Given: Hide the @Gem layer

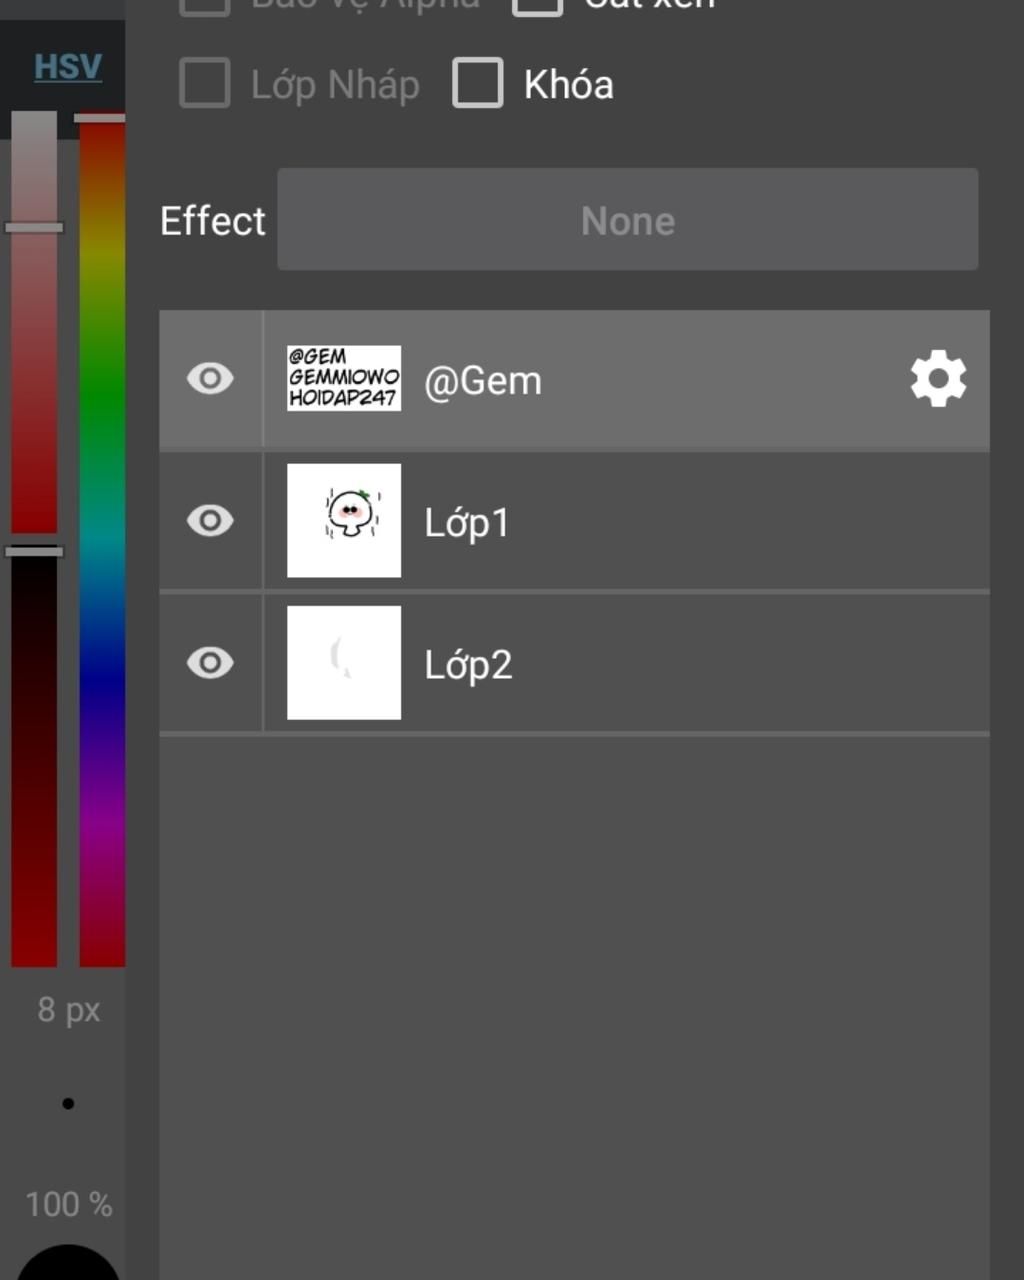Looking at the screenshot, I should pyautogui.click(x=210, y=379).
